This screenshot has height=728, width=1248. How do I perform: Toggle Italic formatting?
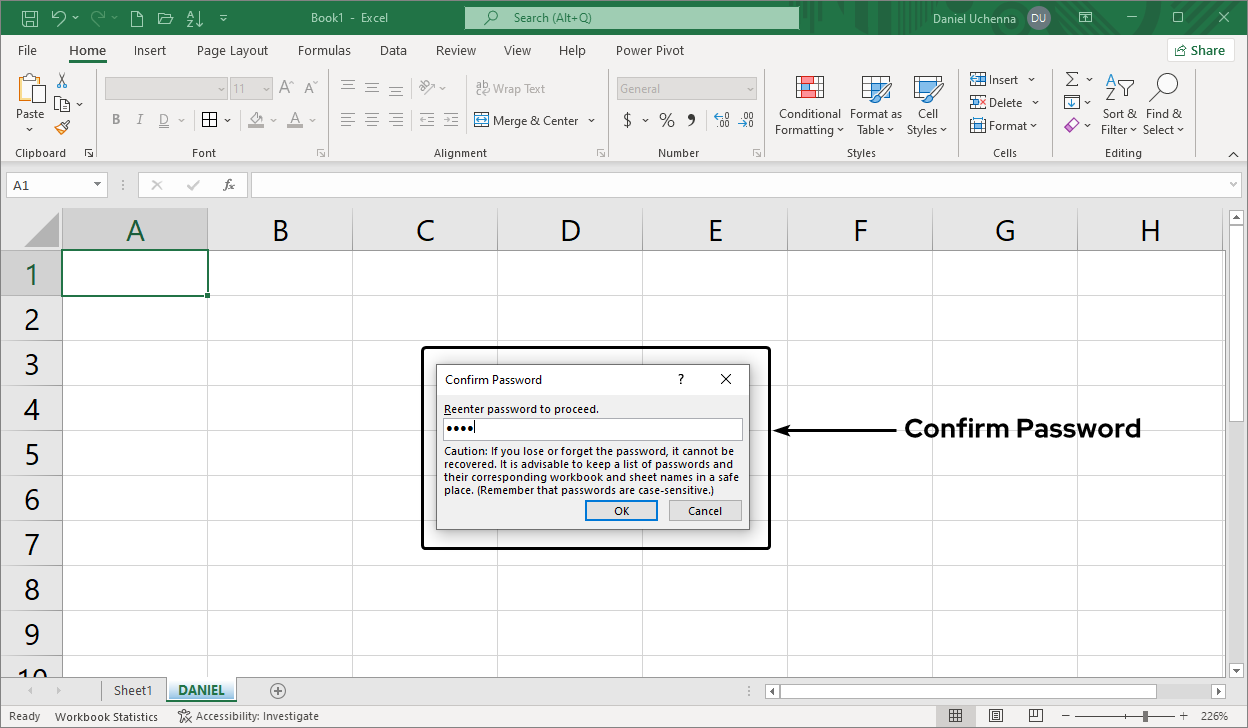click(x=140, y=119)
